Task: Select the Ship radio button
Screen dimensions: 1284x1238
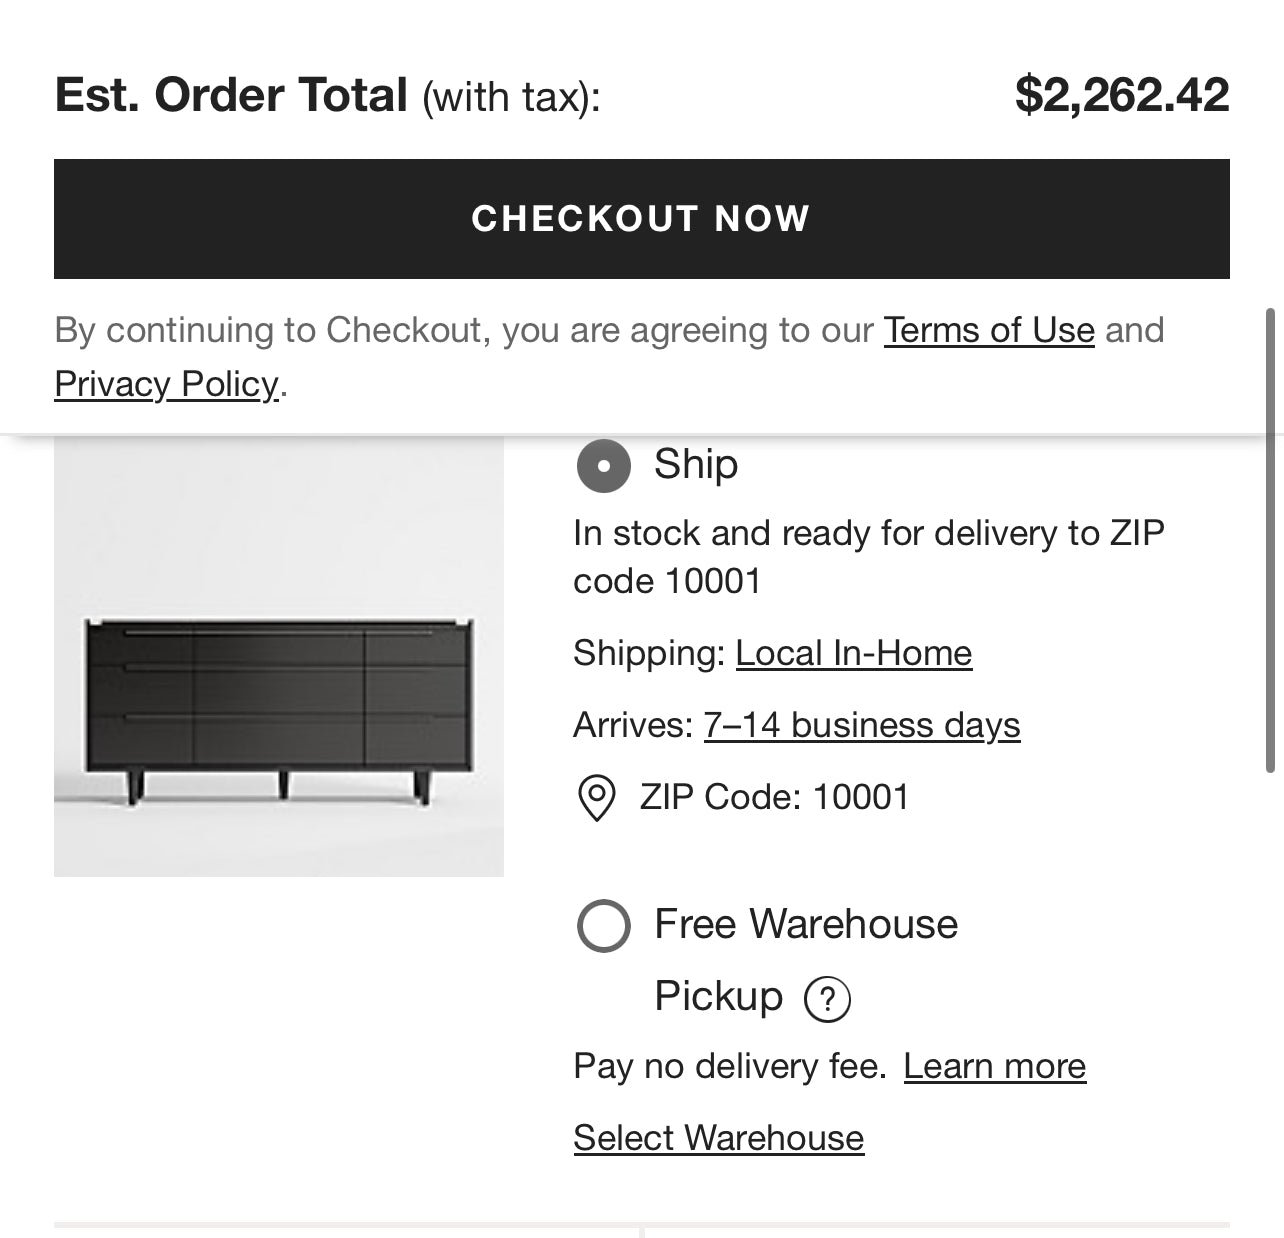Action: pos(603,466)
